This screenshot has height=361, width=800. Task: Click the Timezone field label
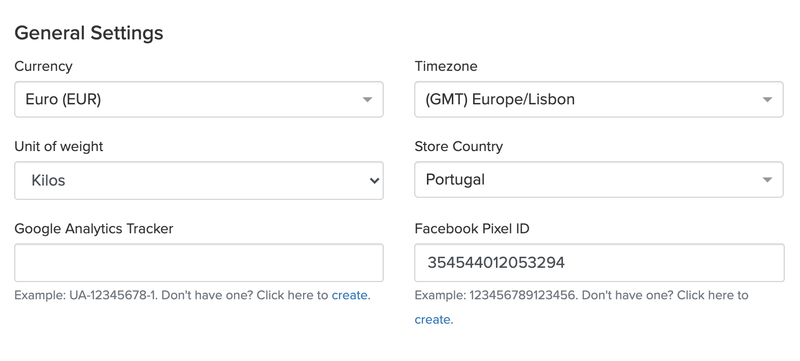pyautogui.click(x=446, y=66)
